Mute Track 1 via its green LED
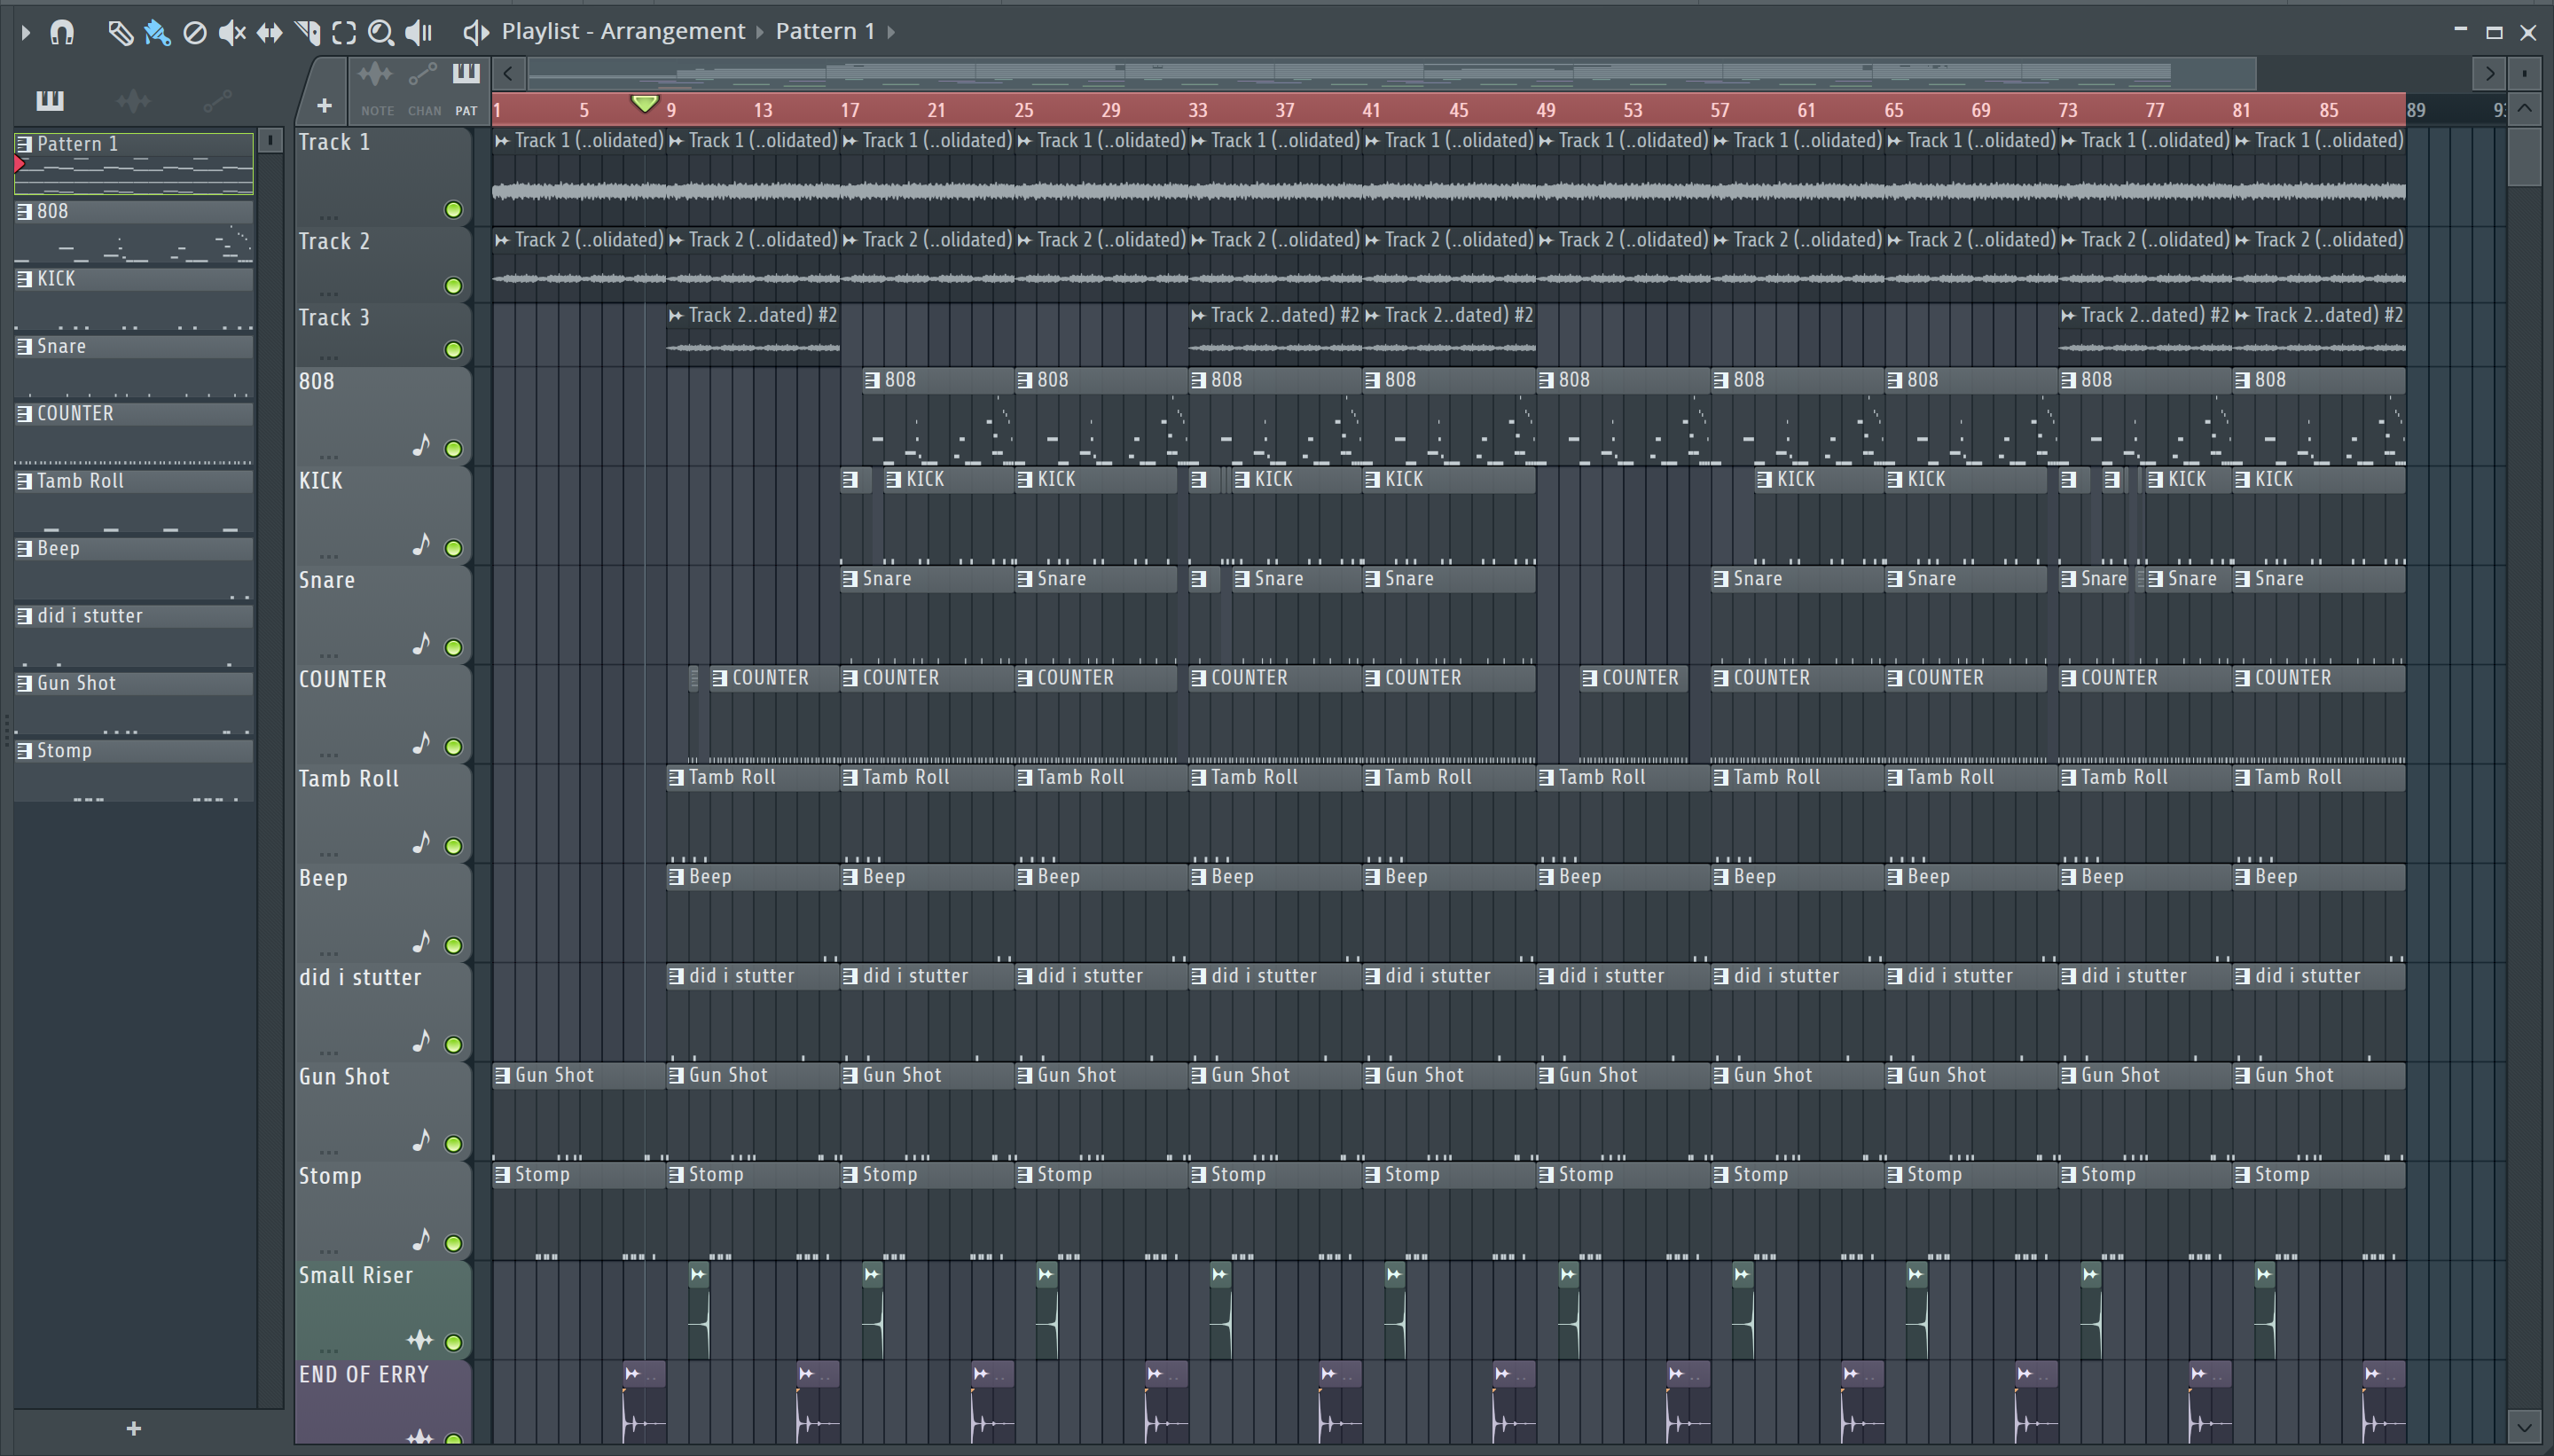This screenshot has height=1456, width=2554. [x=453, y=210]
